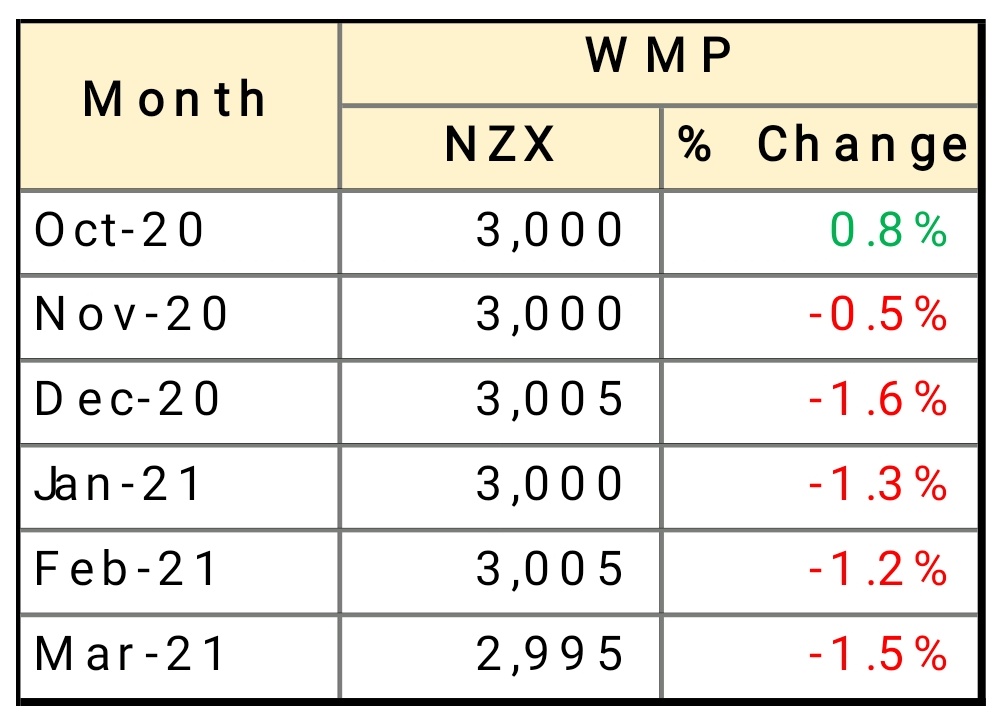Select the -1.3% change cell
Screen dimensions: 1004x723
coord(877,485)
